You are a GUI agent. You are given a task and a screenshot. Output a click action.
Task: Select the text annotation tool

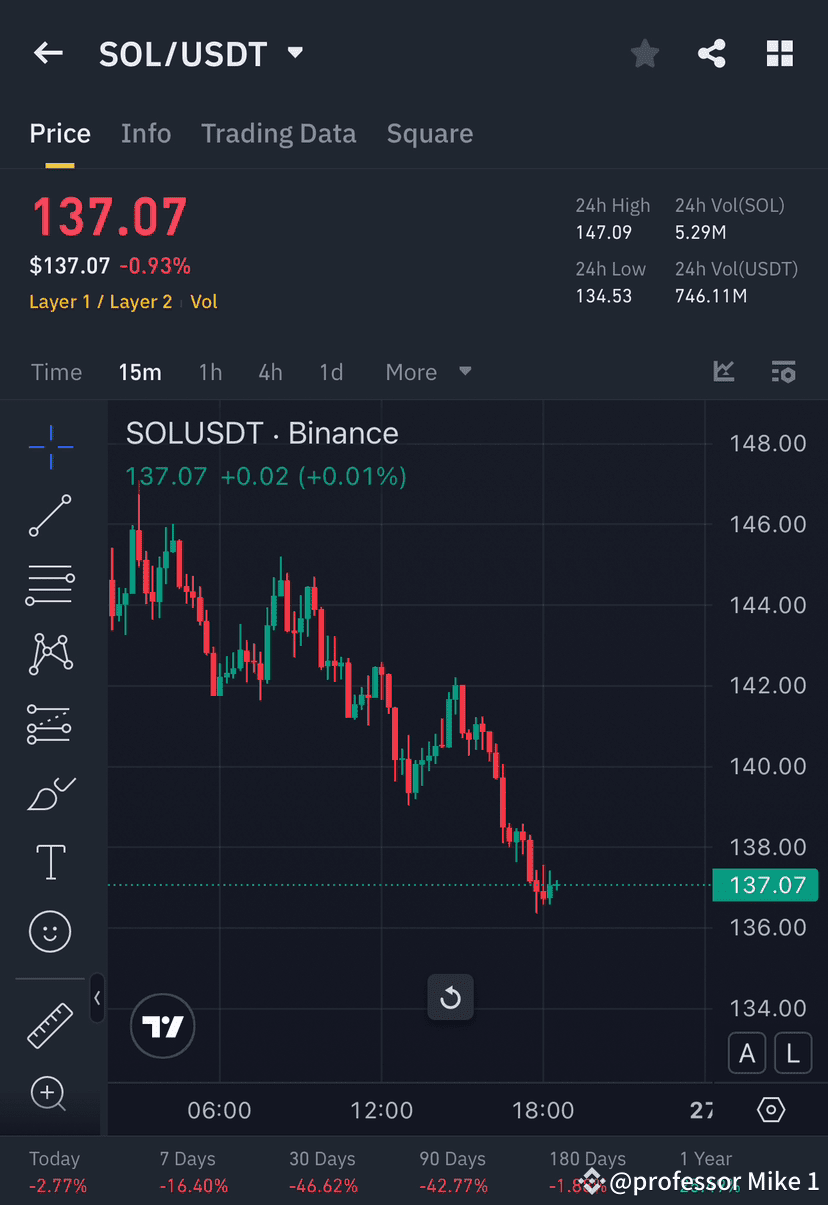pos(49,861)
